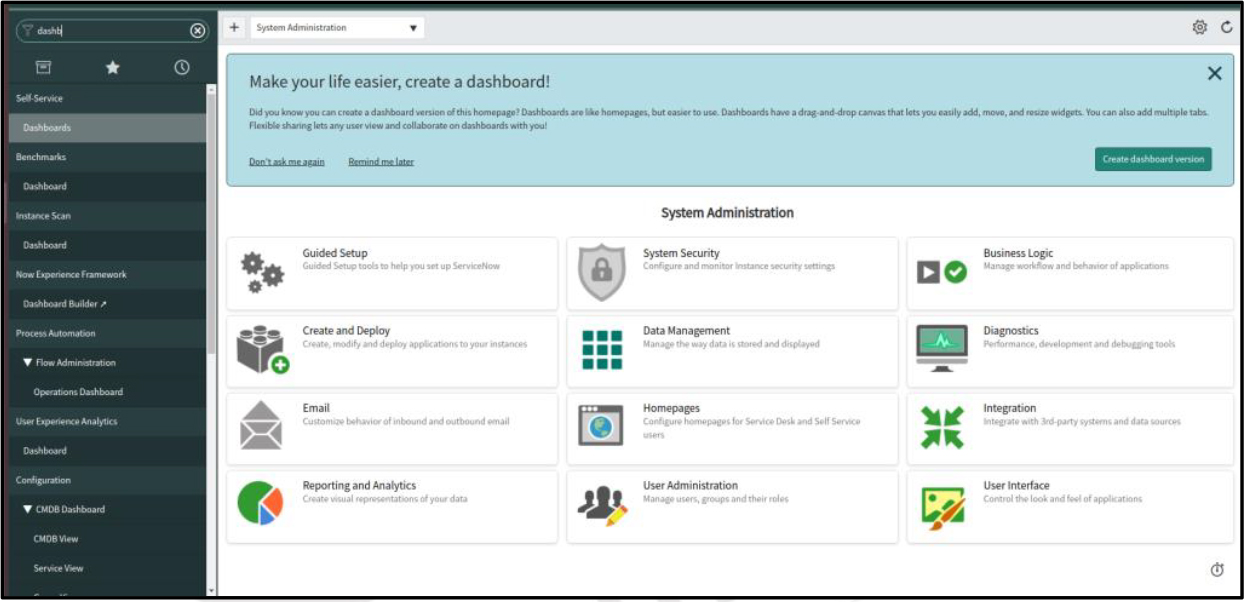Open Dashboard Builder module
Image resolution: width=1246 pixels, height=602 pixels.
[x=108, y=304]
